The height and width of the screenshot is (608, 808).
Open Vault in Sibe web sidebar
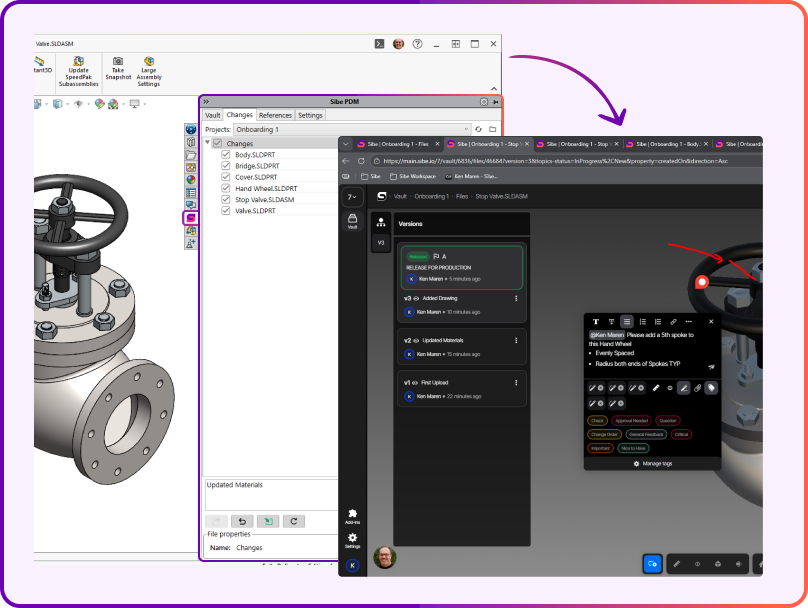coord(352,221)
